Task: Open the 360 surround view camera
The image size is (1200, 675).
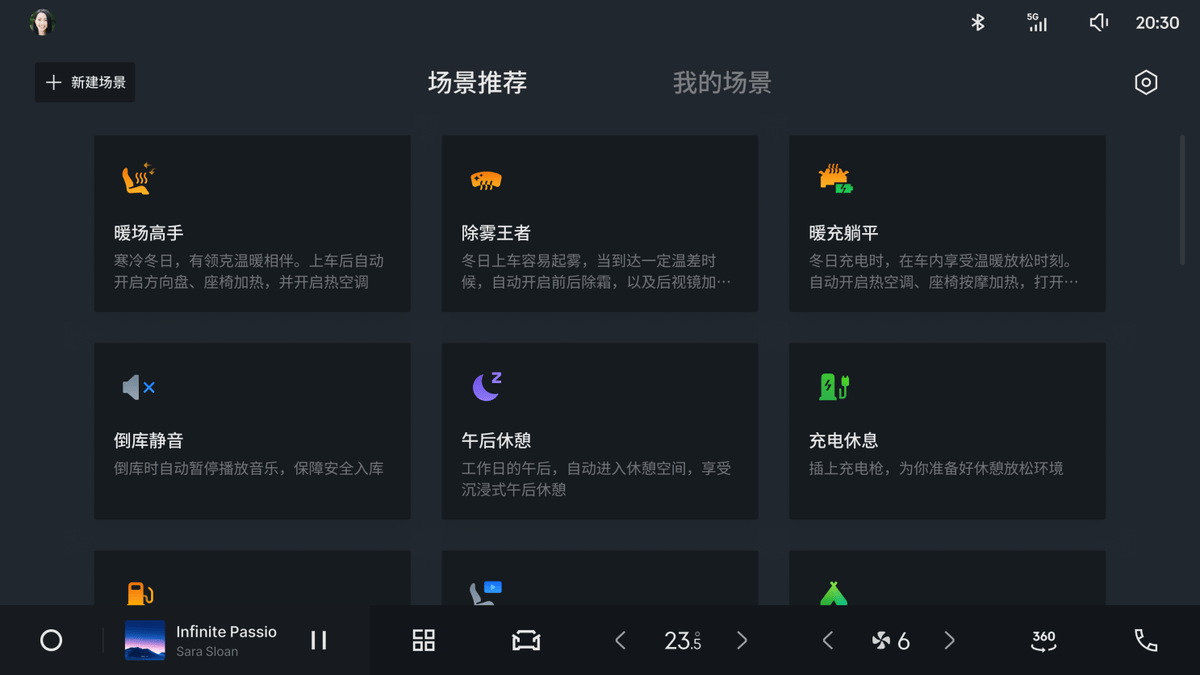Action: 1042,641
